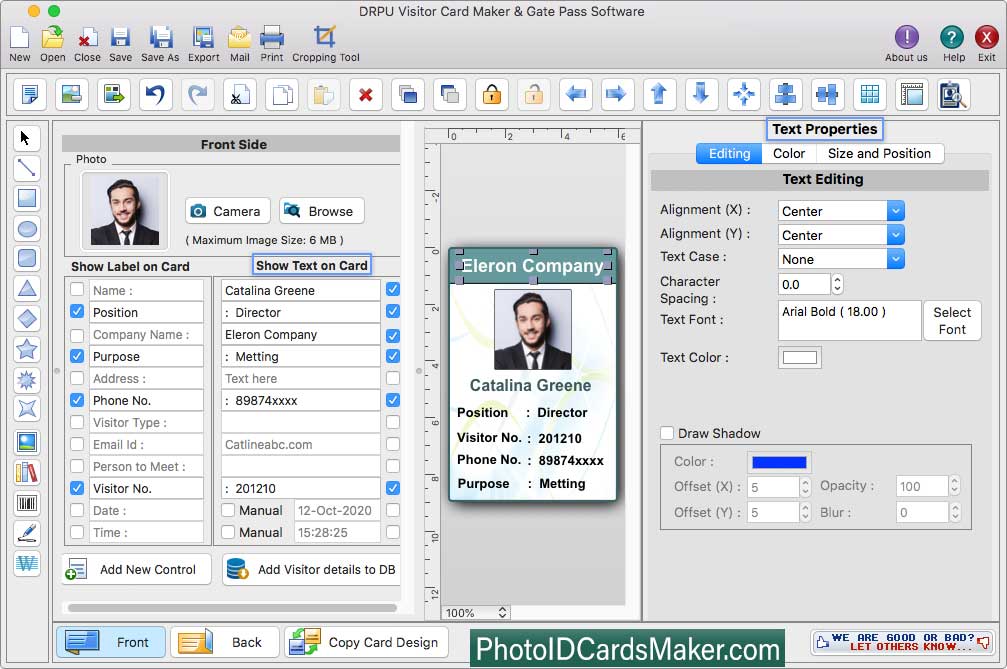
Task: Toggle the Manual checkbox for Date
Action: point(227,510)
